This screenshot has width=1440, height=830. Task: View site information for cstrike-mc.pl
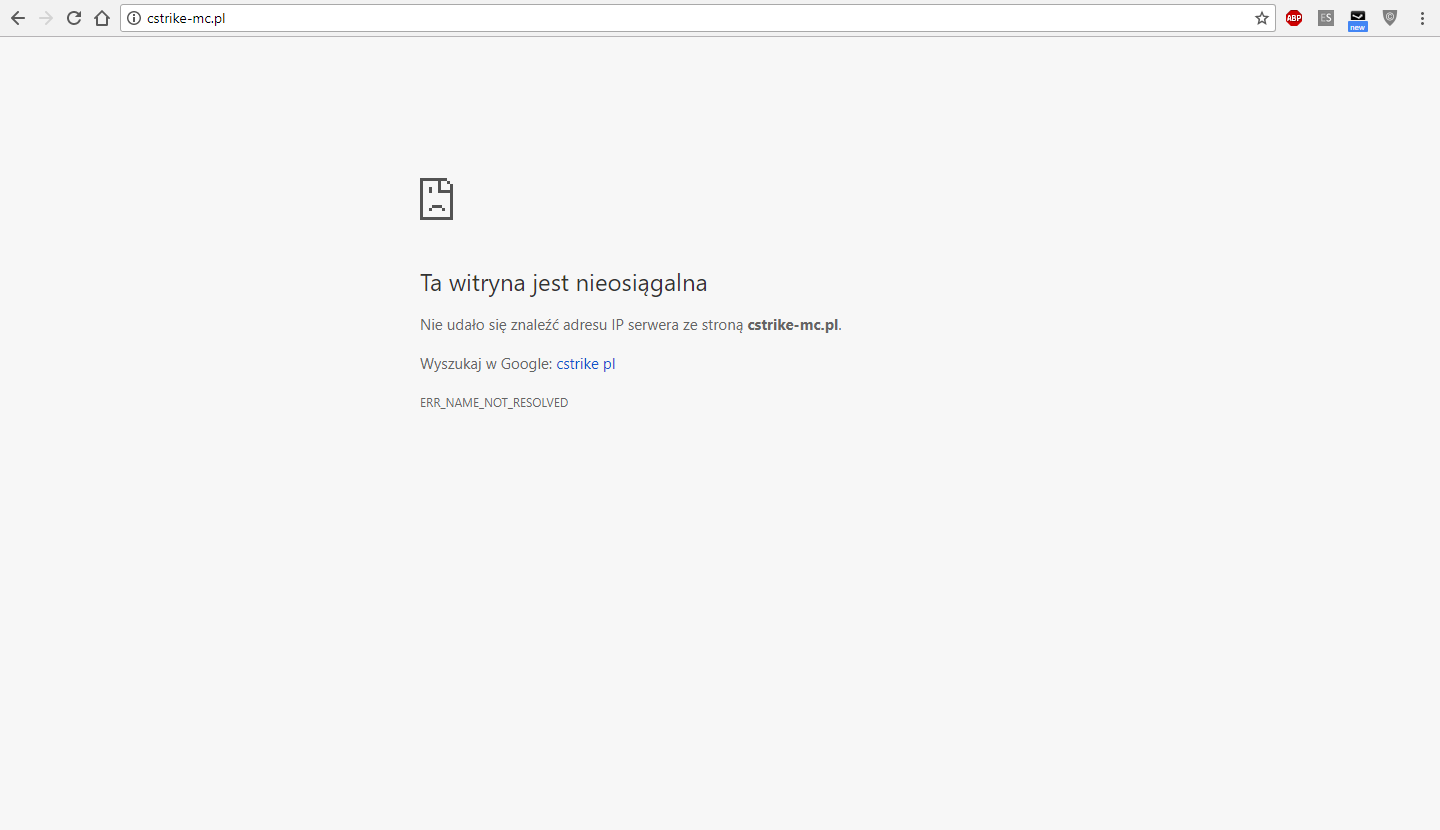coord(134,18)
